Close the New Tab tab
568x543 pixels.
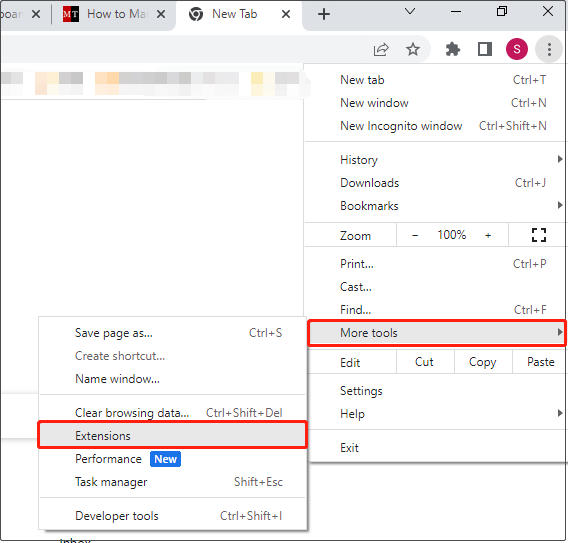click(x=286, y=14)
